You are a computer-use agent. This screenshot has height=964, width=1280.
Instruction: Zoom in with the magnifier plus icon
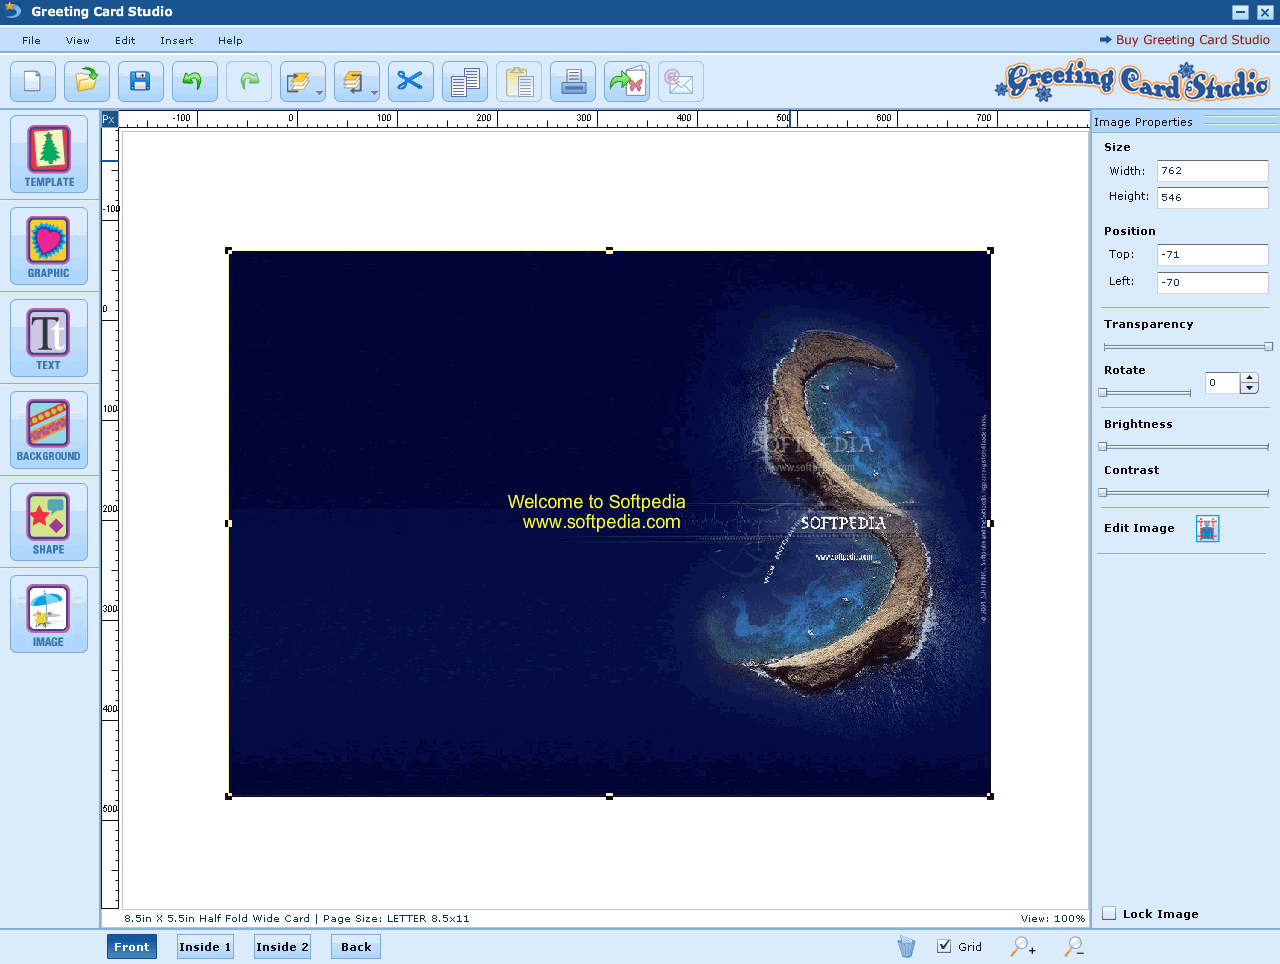(1023, 946)
